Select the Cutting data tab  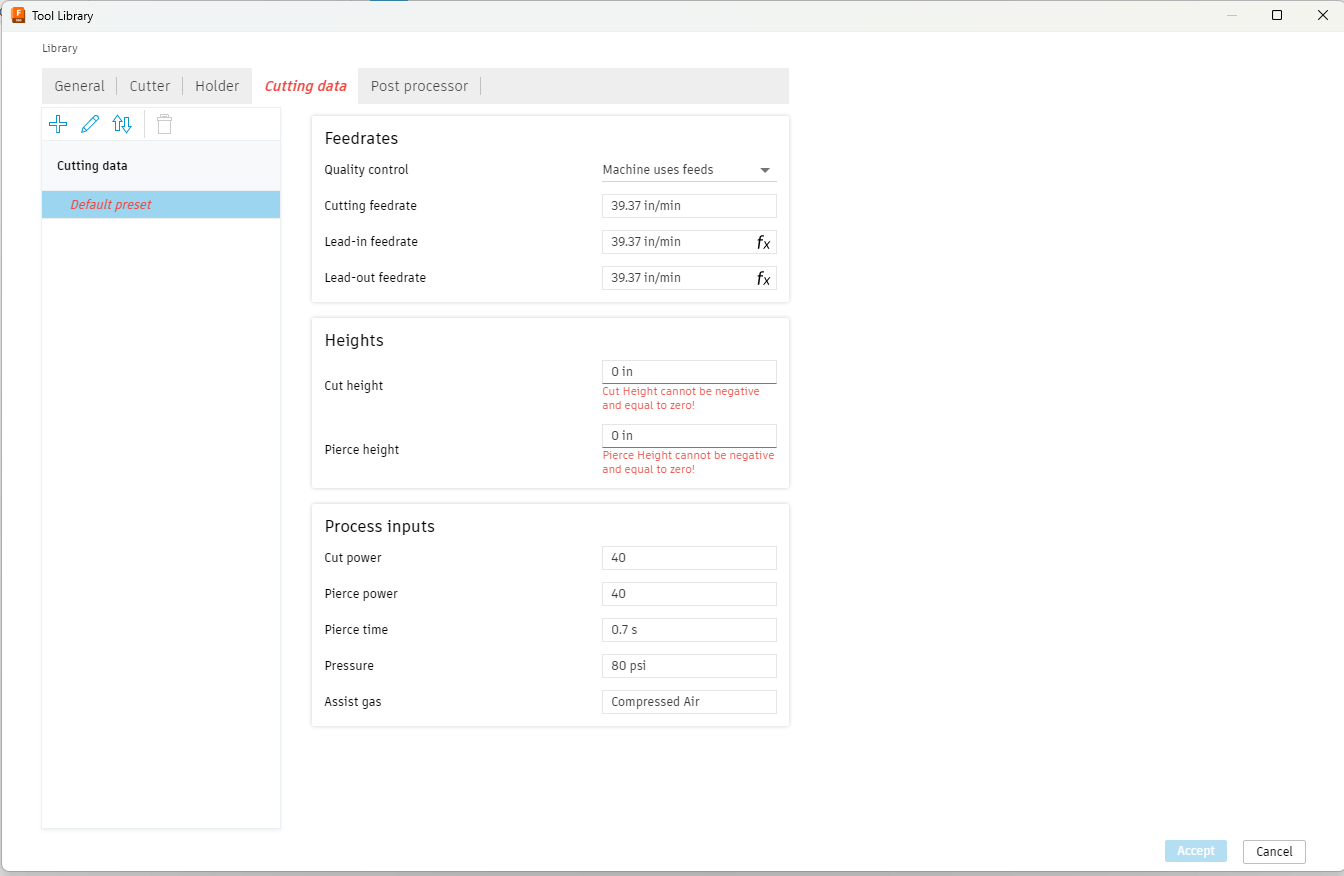coord(304,85)
